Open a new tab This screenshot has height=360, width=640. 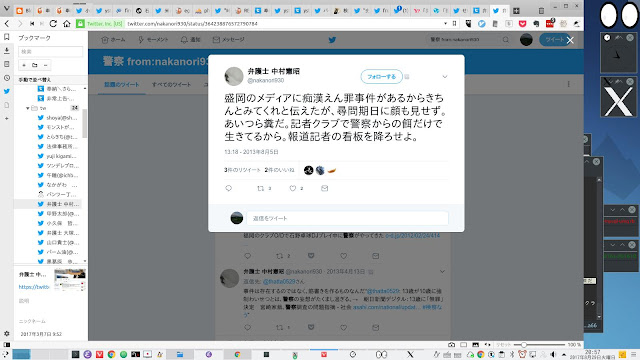pos(516,11)
